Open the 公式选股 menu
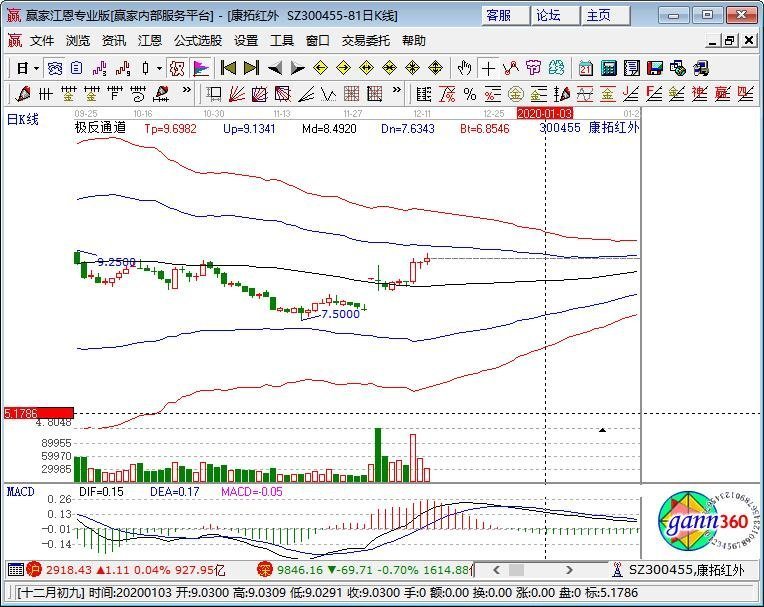The height and width of the screenshot is (607, 764). click(198, 41)
